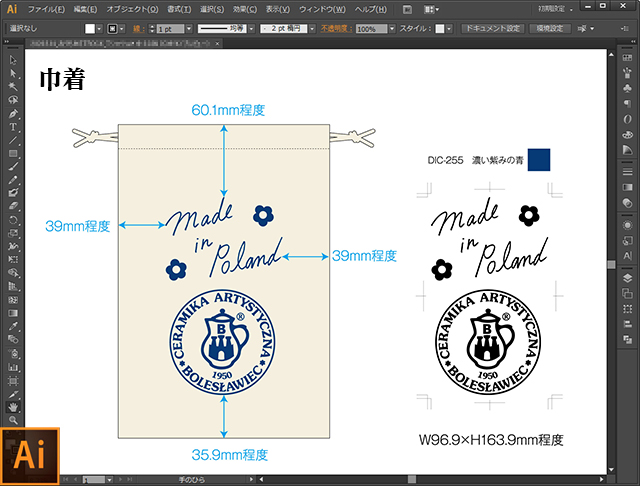Select the Symbol Sprayer tool

(x=13, y=353)
